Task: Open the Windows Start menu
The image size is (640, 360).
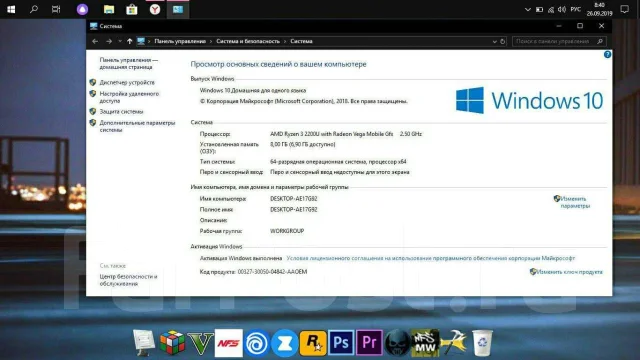Action: [11, 9]
